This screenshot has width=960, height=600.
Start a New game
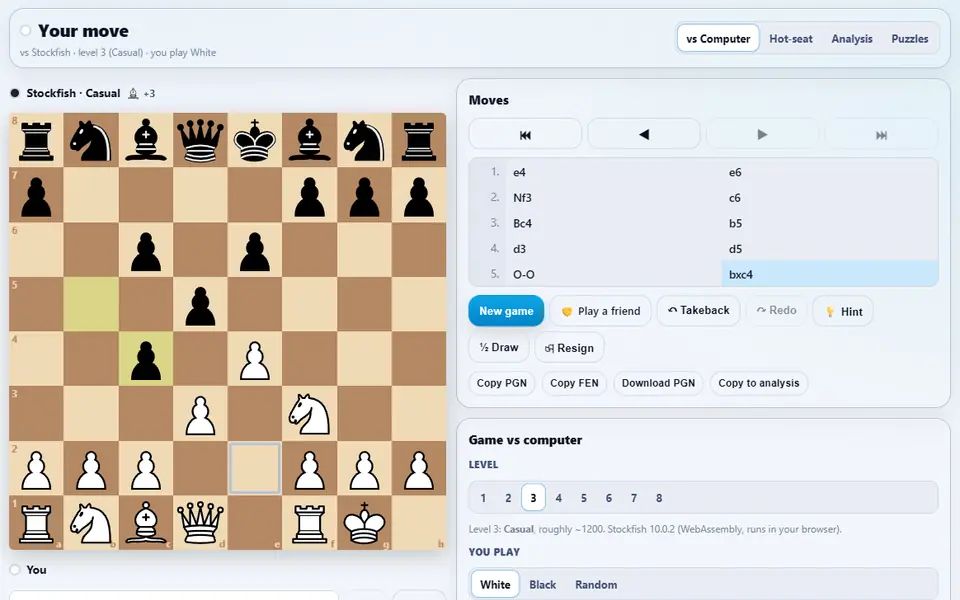click(506, 311)
